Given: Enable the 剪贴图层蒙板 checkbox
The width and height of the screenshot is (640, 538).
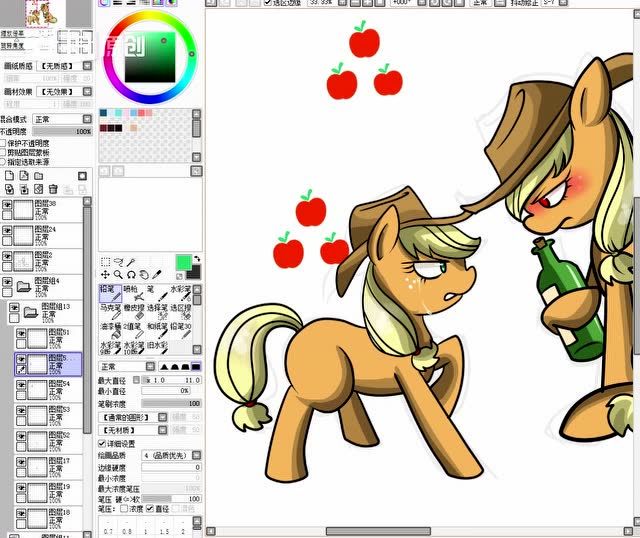Looking at the screenshot, I should coord(3,152).
